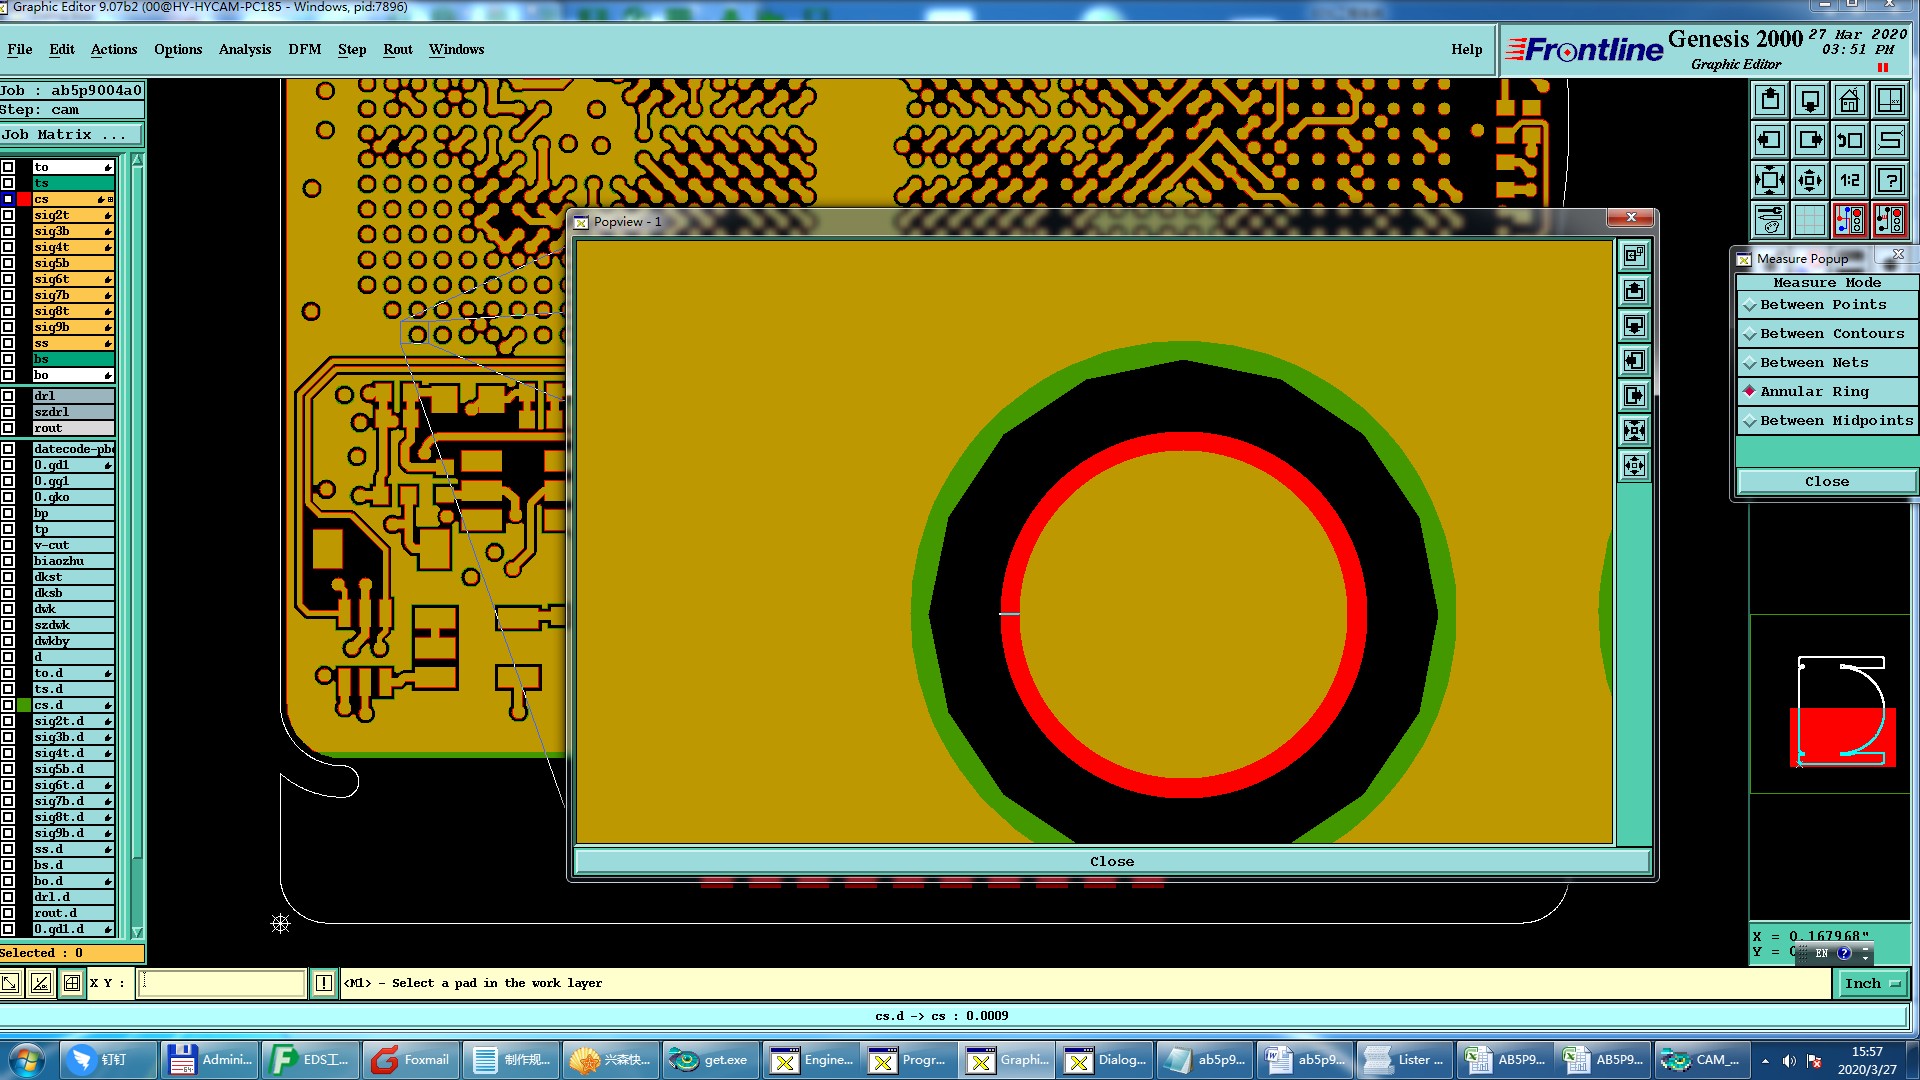
Task: Click the Popview detach window icon
Action: click(1634, 256)
